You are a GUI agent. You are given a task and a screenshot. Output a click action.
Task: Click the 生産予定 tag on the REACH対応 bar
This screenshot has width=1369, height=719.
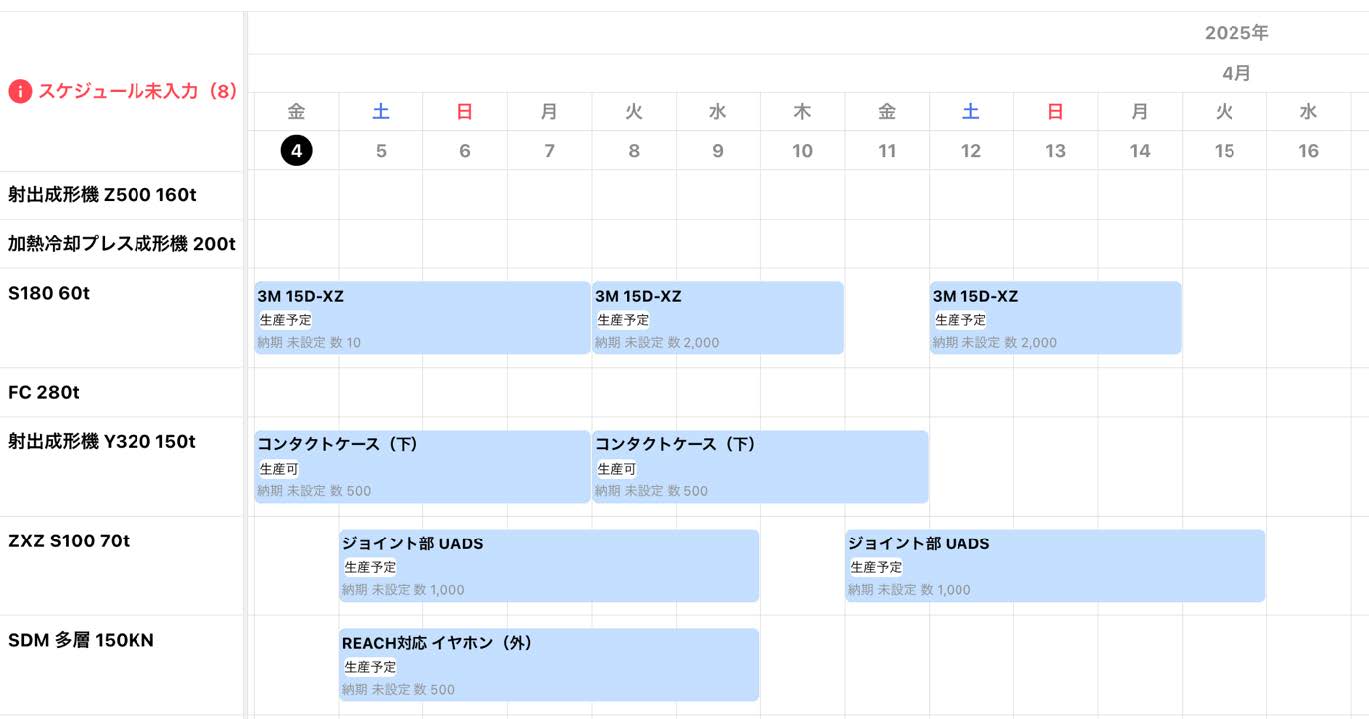370,667
